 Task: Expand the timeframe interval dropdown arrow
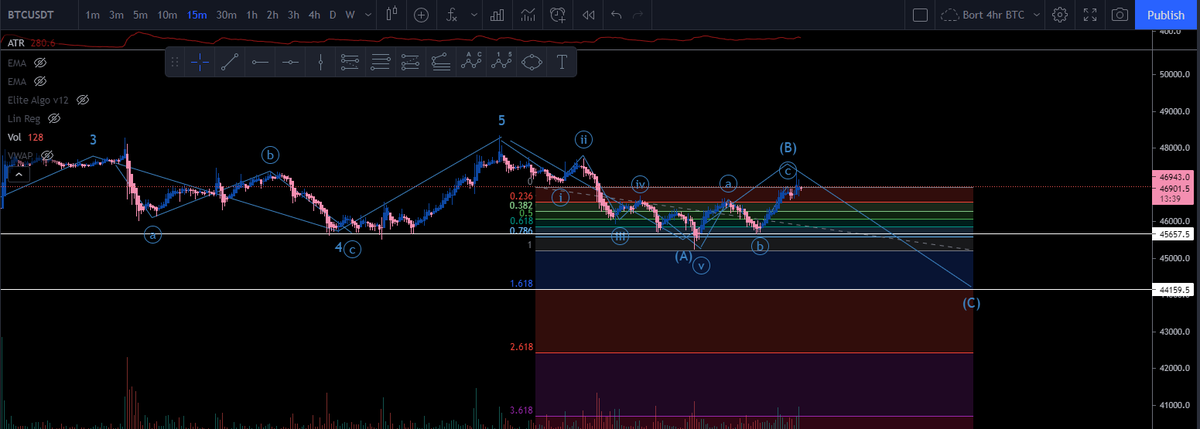coord(369,15)
